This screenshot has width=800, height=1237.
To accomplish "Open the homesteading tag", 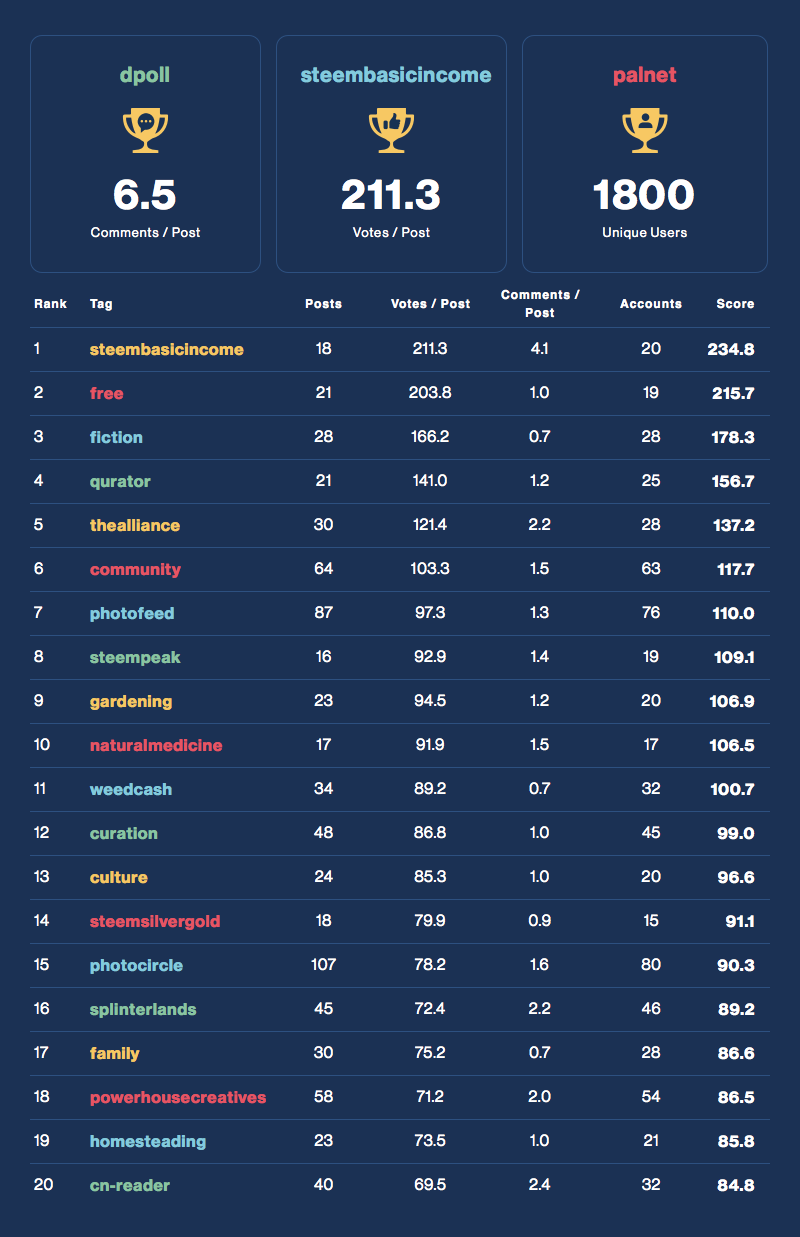I will pos(148,1141).
